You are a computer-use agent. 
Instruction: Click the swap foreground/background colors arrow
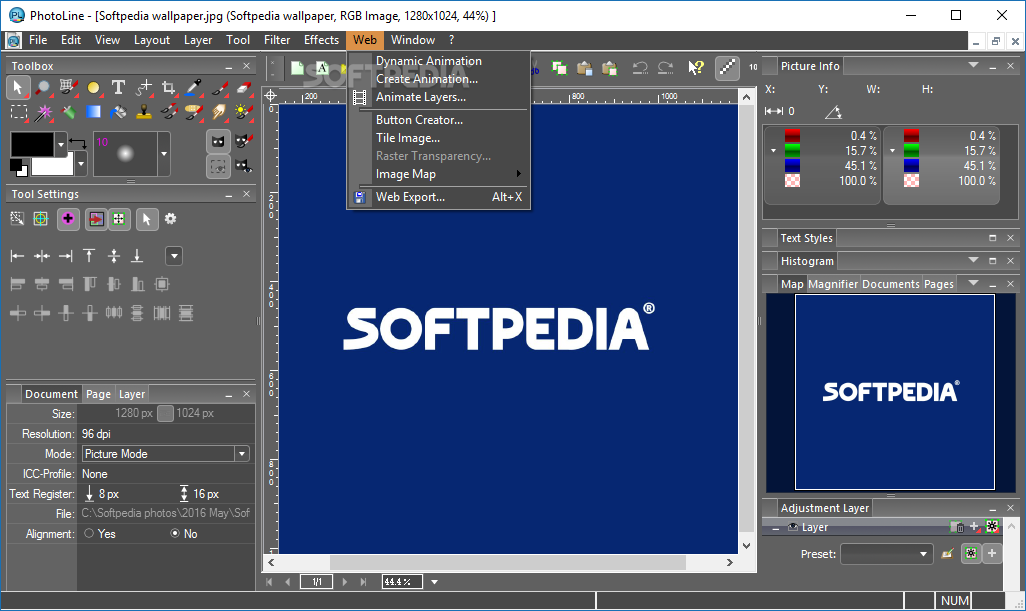tap(78, 143)
